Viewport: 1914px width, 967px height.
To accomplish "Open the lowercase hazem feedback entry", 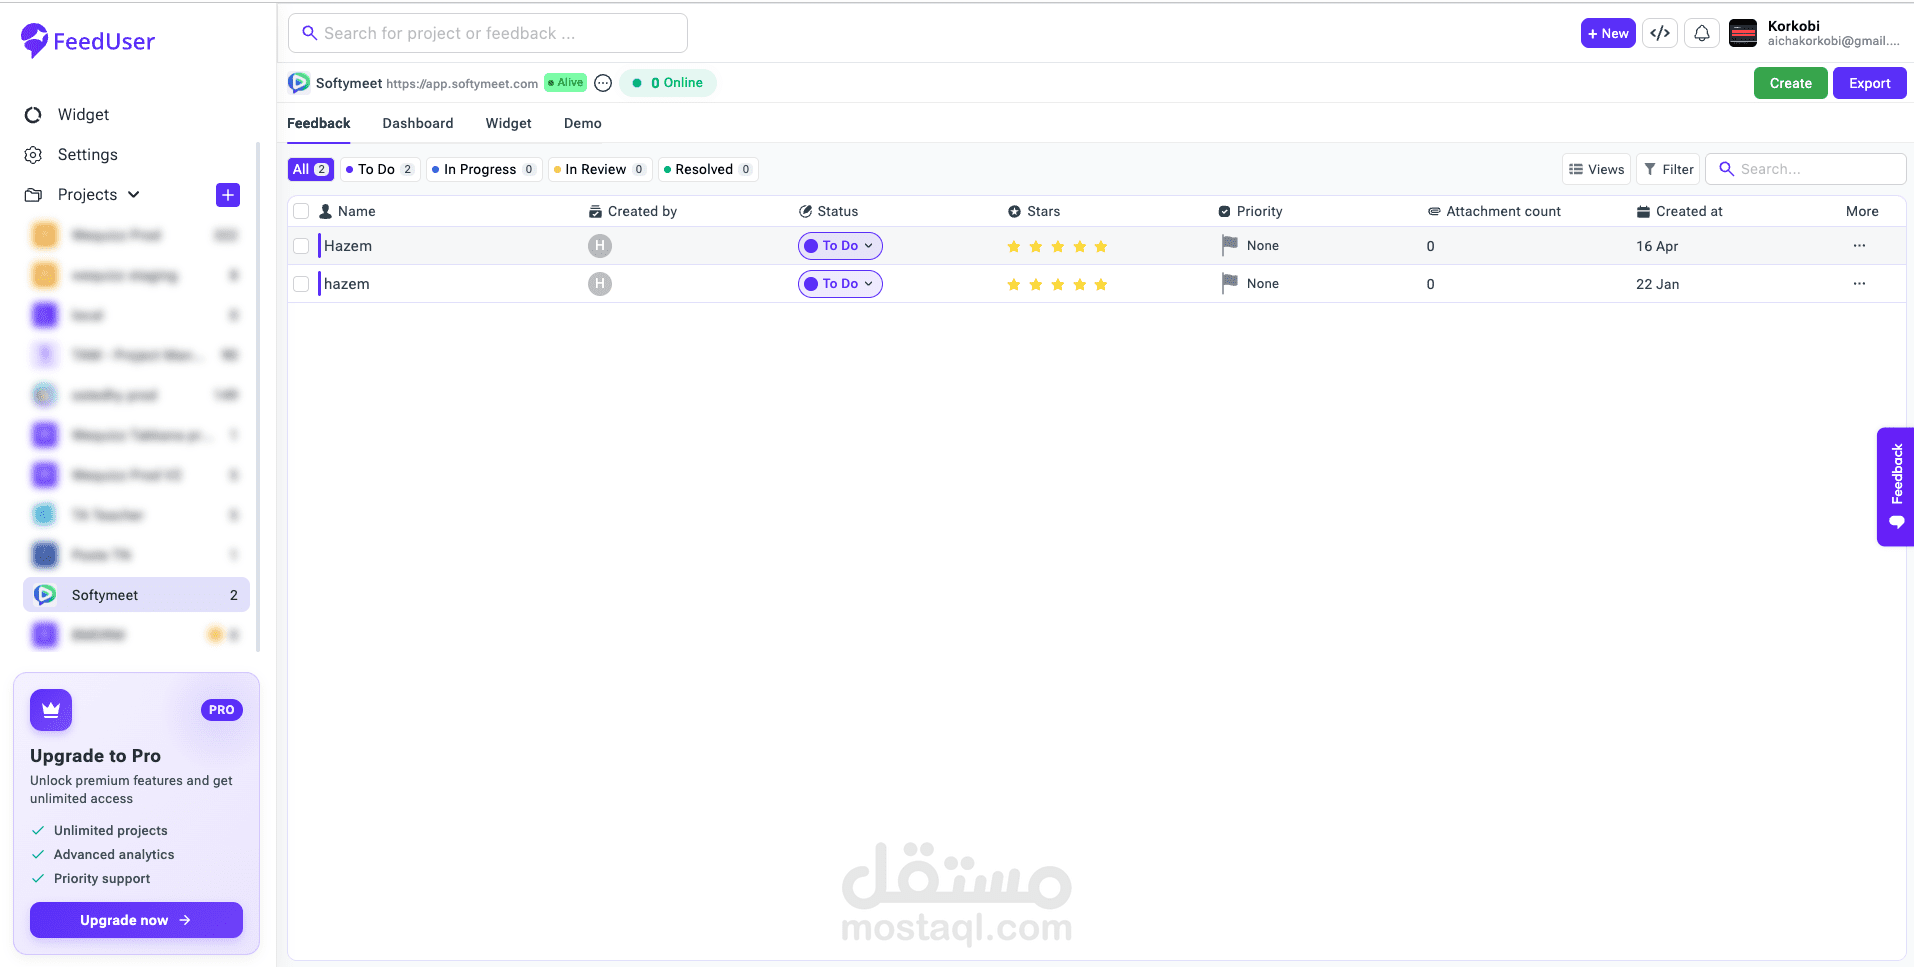I will 347,284.
